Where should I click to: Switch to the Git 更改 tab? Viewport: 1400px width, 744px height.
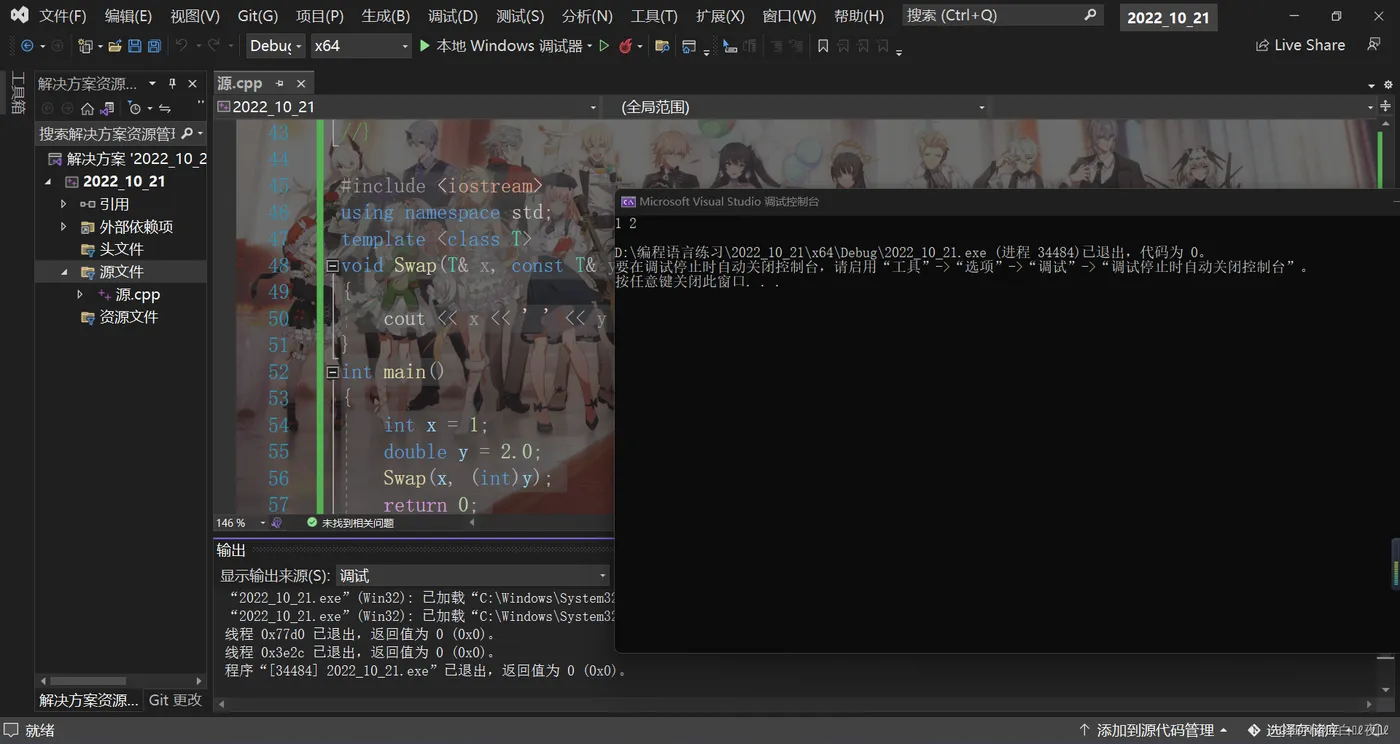(x=175, y=700)
